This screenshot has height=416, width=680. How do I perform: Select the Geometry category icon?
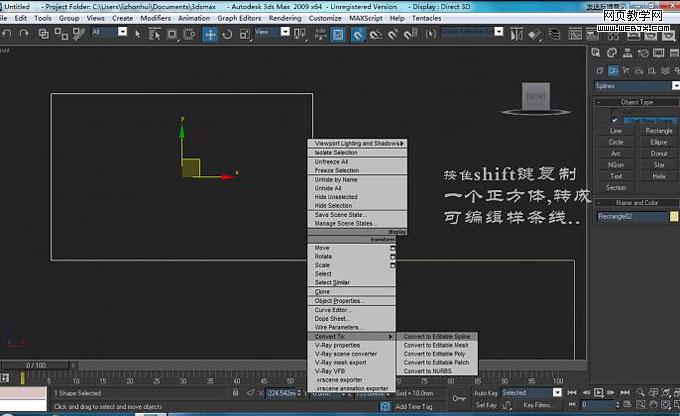(600, 70)
